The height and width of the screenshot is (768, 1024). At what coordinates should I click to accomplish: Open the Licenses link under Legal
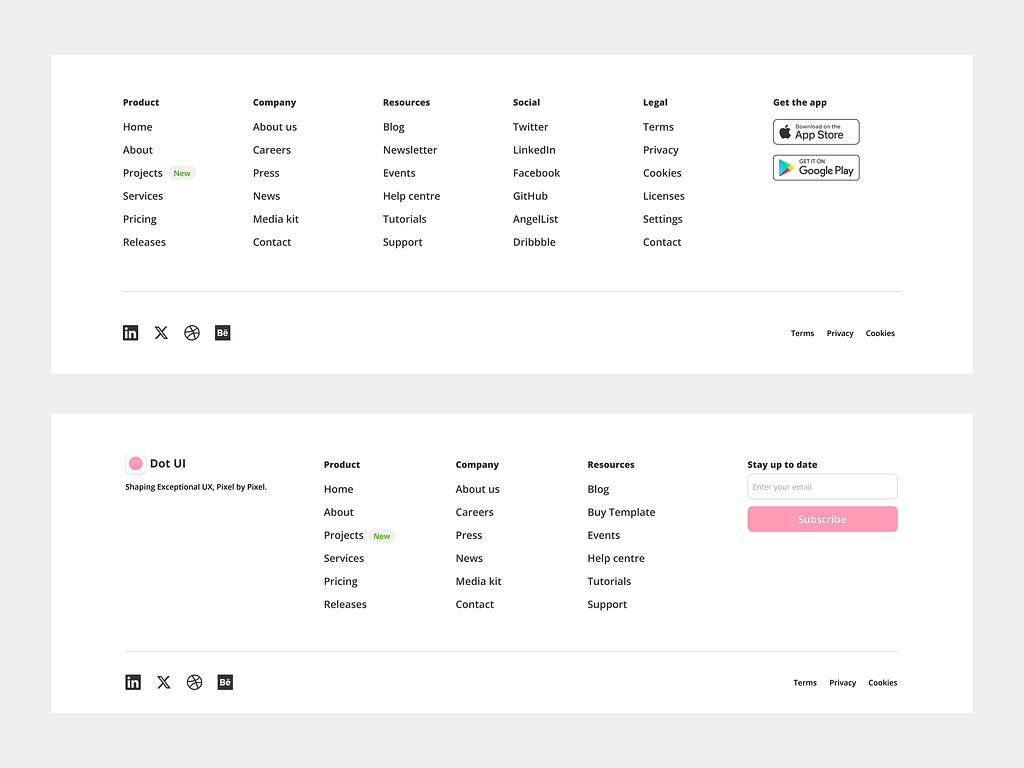664,196
